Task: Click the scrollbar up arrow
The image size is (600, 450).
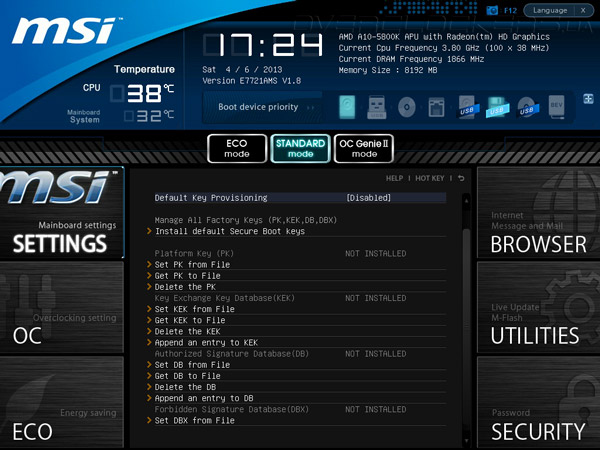Action: 466,200
